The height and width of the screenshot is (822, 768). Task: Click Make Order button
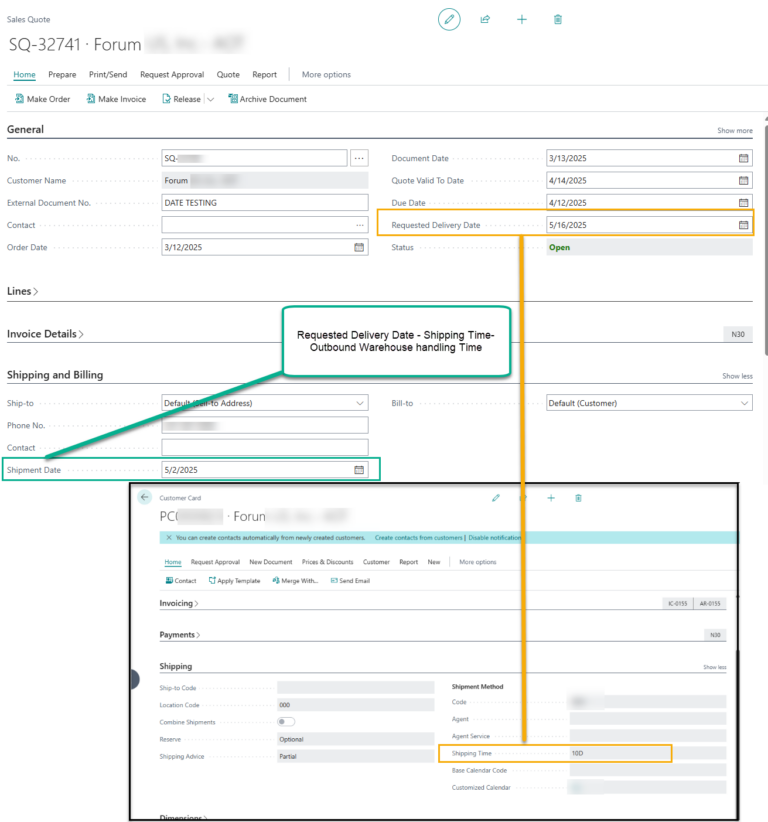coord(42,99)
